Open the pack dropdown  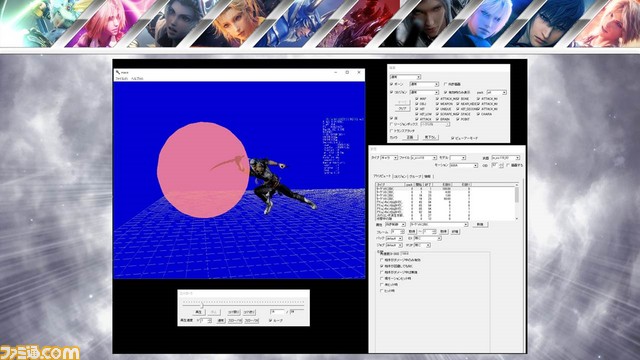coord(497,92)
